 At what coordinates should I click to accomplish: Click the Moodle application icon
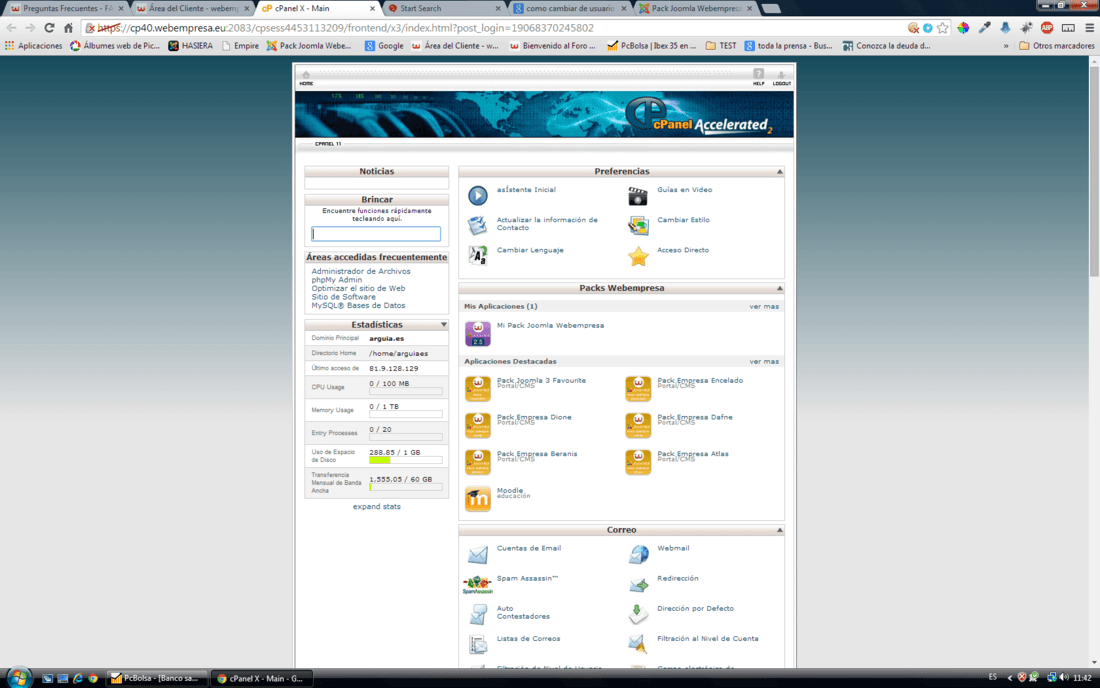click(478, 499)
